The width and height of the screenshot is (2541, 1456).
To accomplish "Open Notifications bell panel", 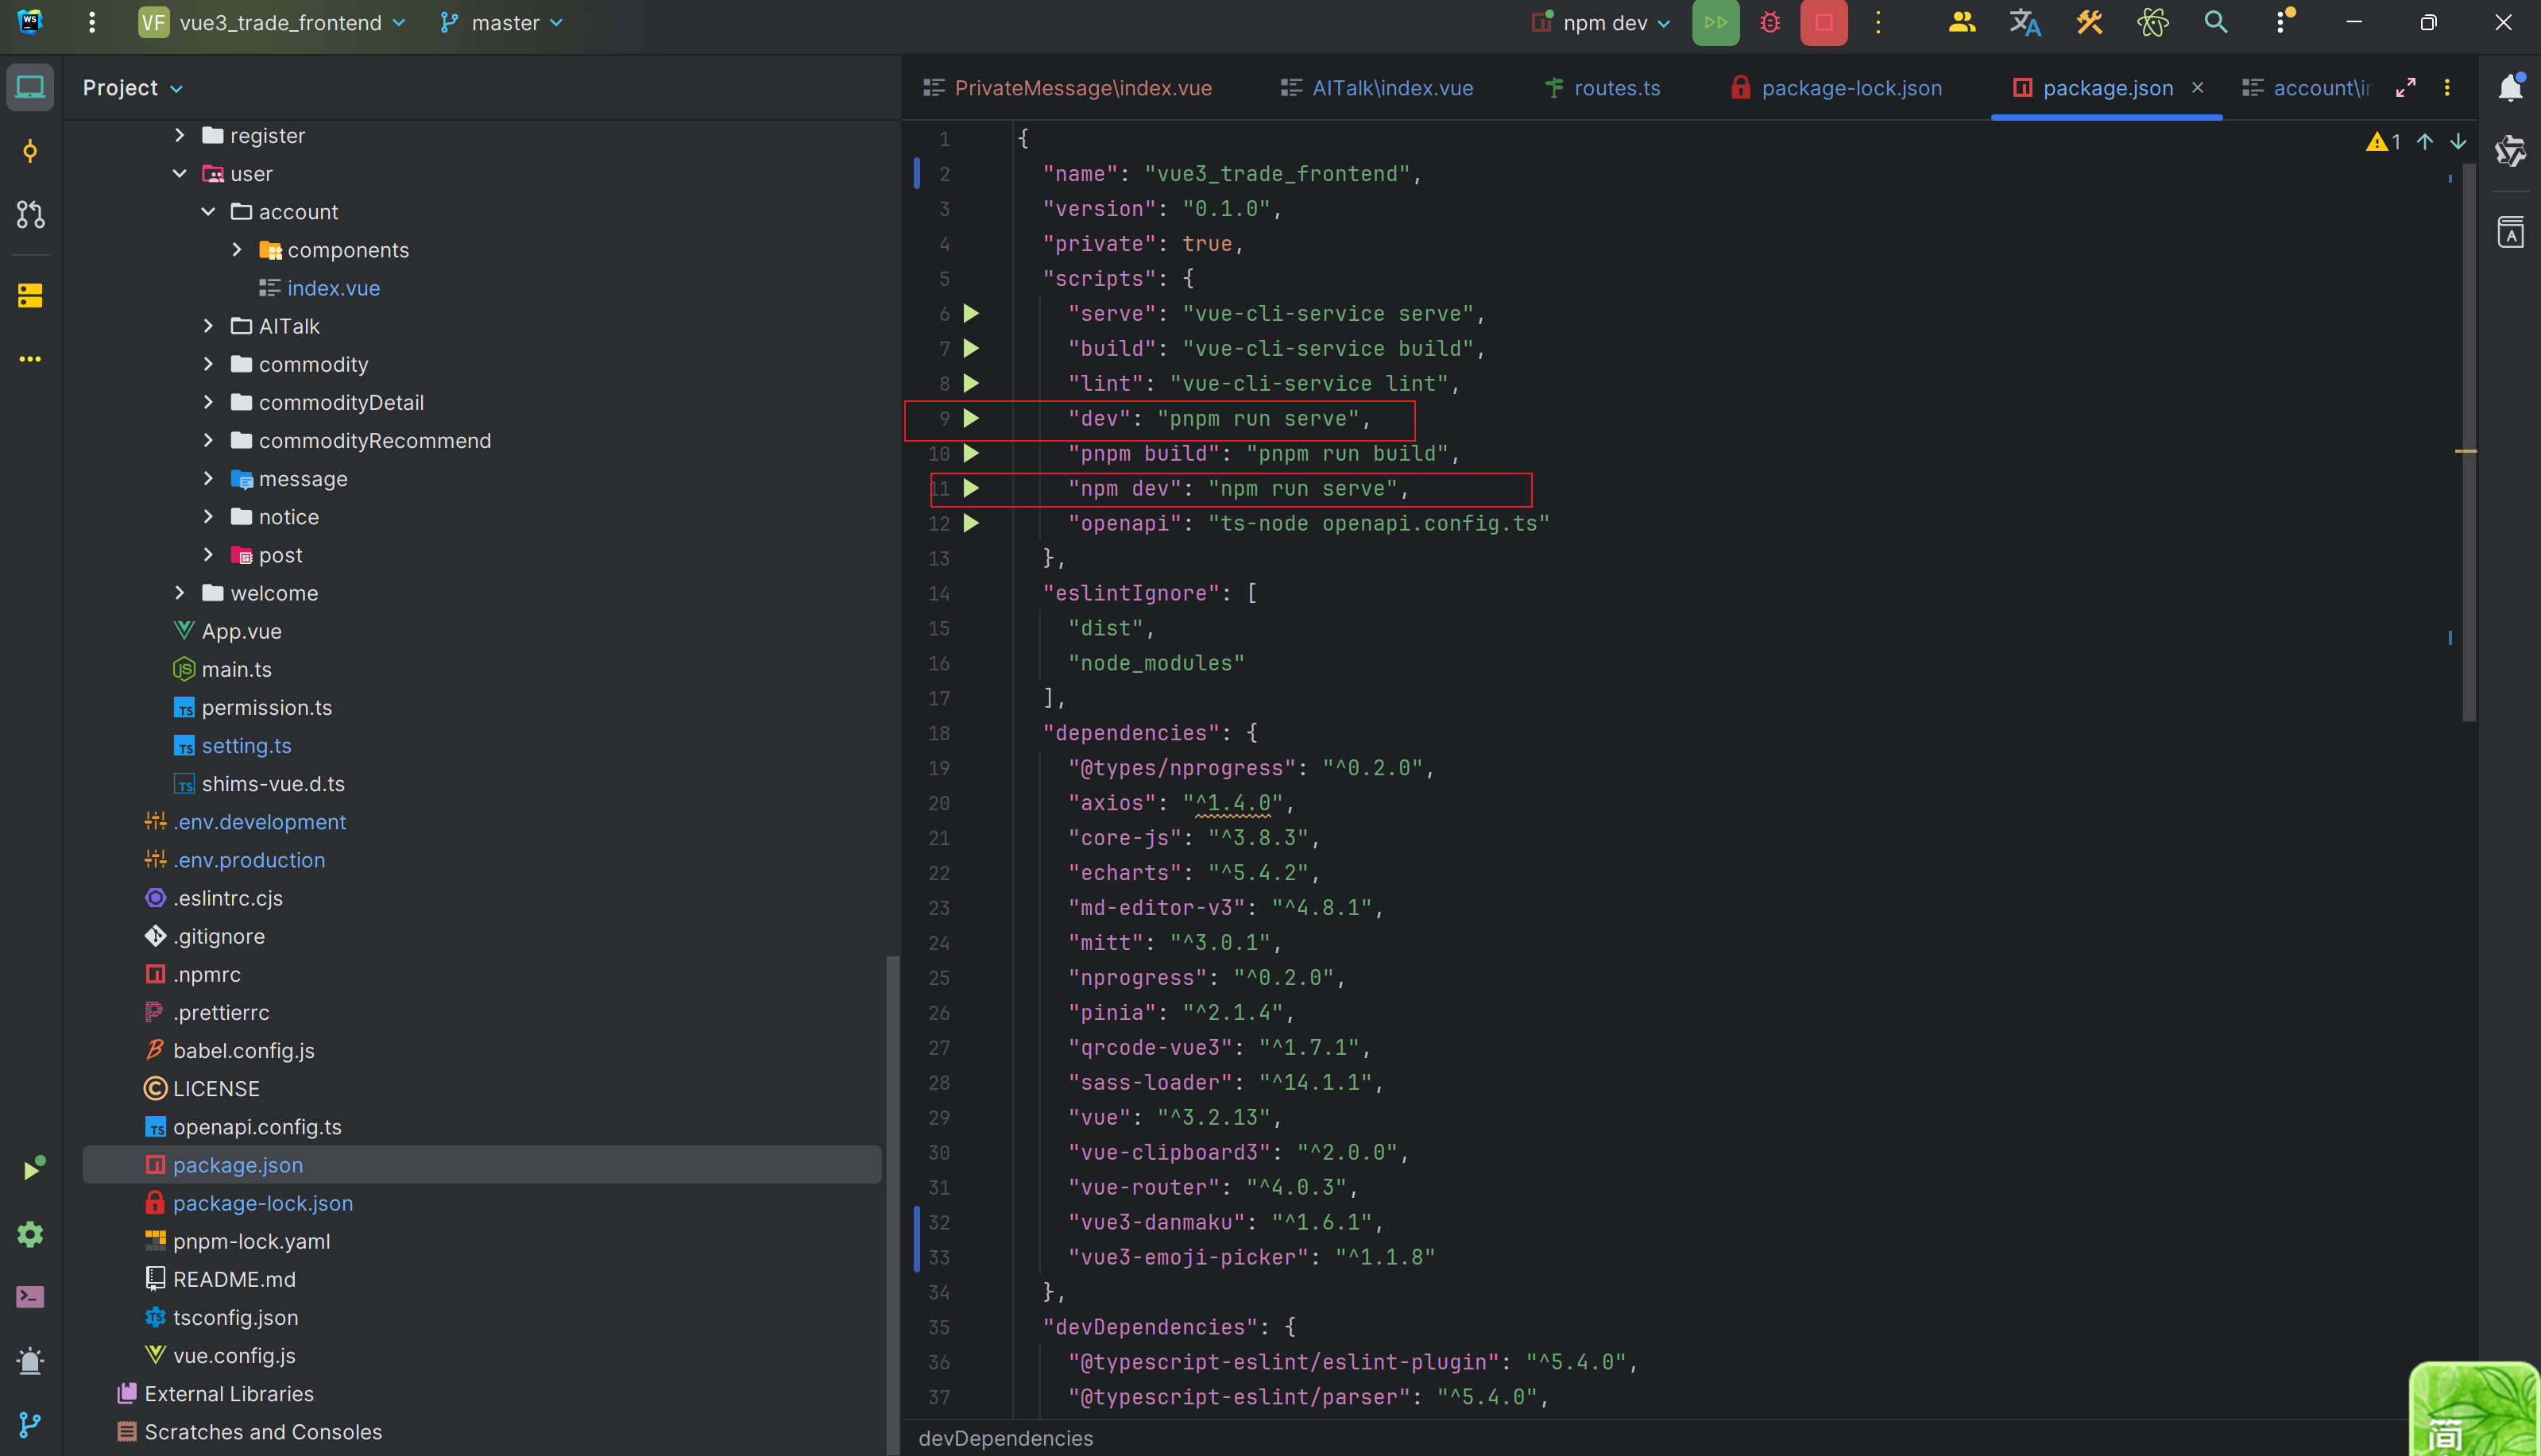I will pyautogui.click(x=2510, y=88).
